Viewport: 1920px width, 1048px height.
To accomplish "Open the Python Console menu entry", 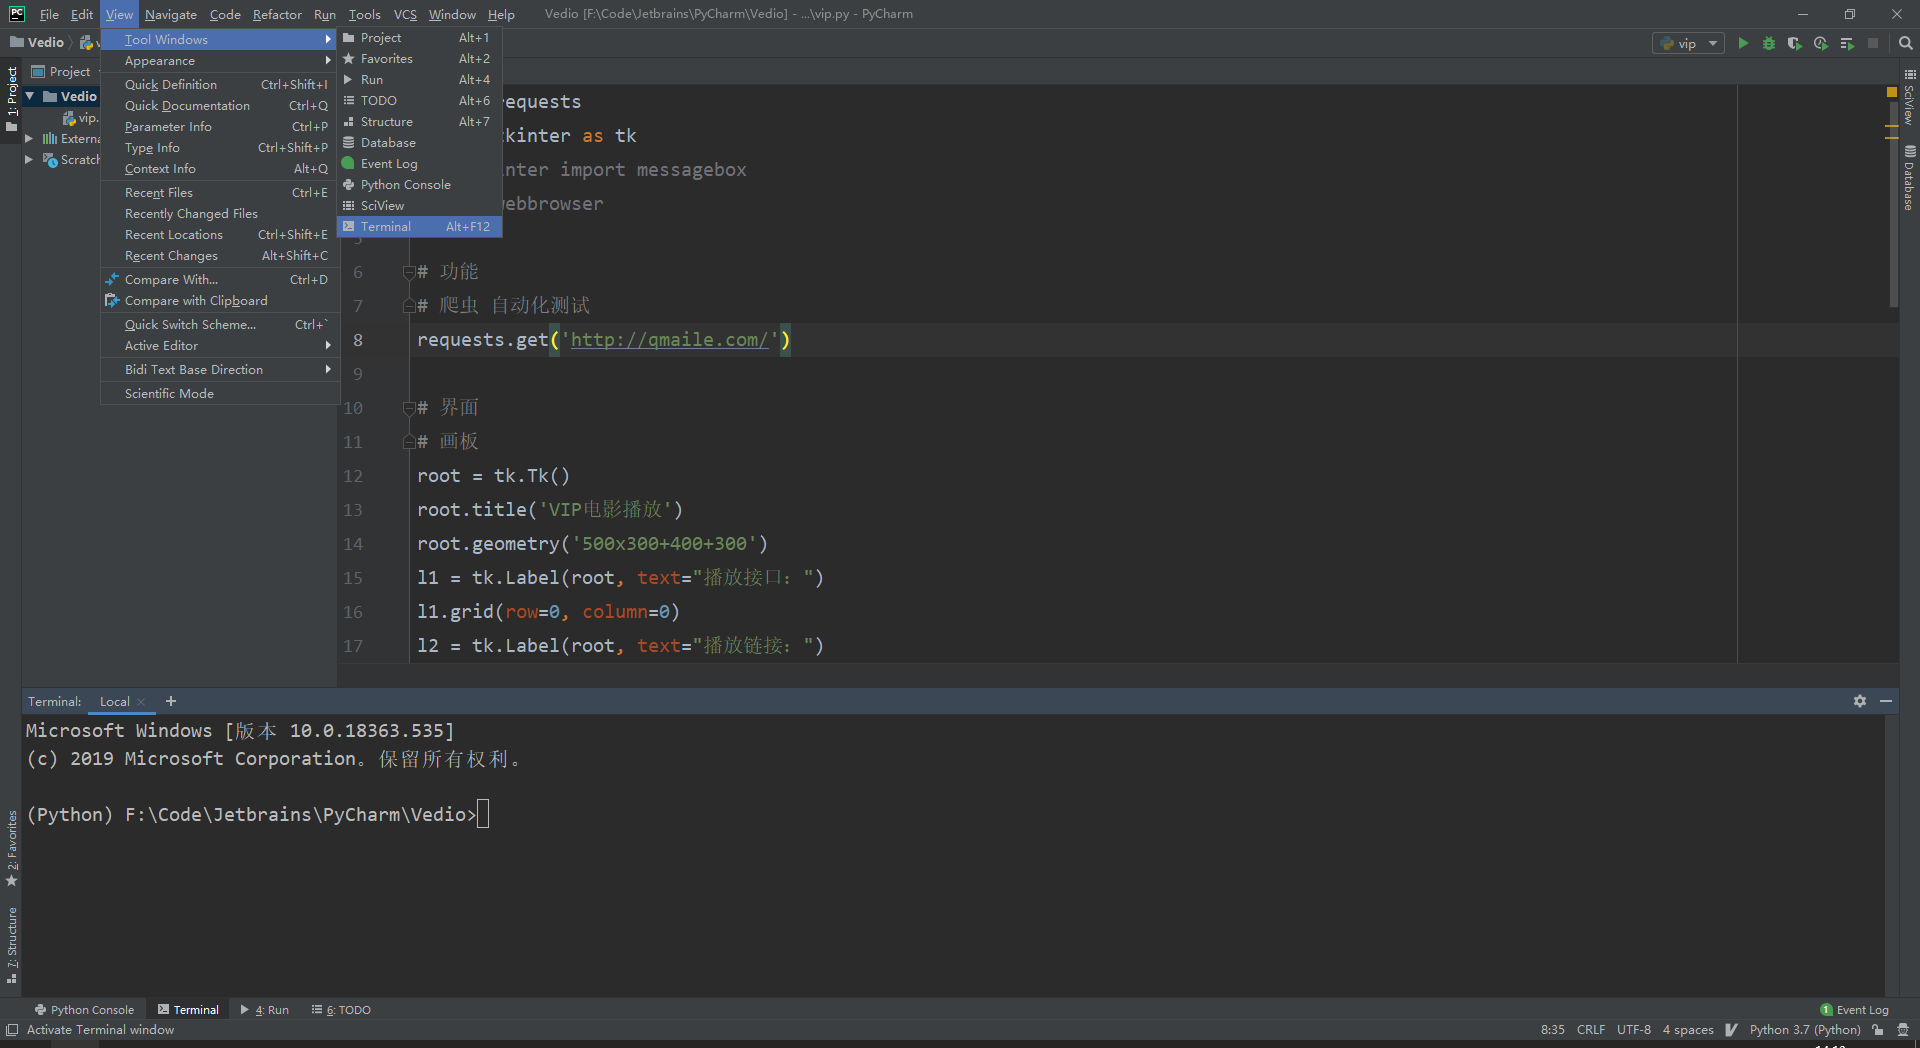I will pos(405,184).
